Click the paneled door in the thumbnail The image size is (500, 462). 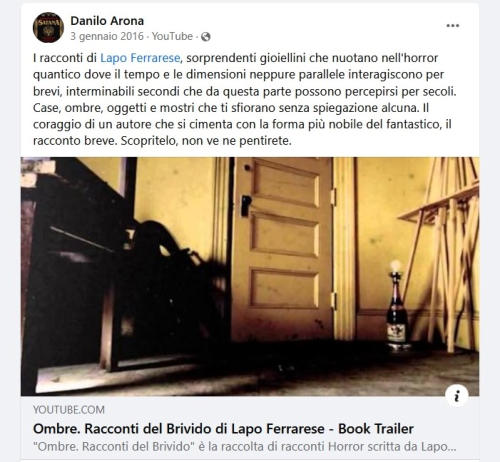pos(283,248)
